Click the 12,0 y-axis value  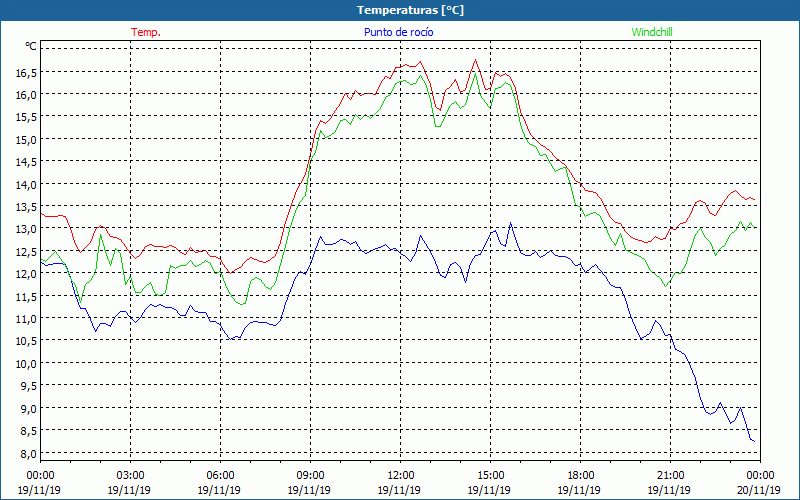[x=27, y=274]
